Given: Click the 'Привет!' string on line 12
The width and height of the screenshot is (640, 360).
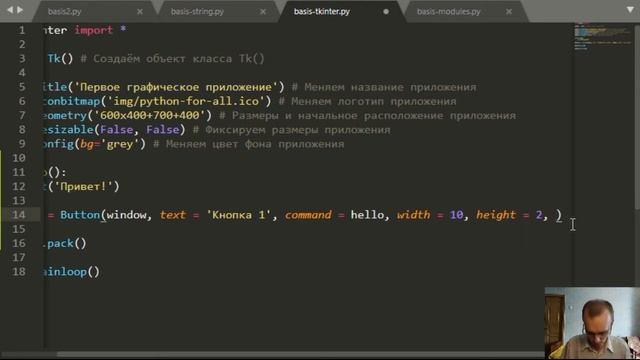Looking at the screenshot, I should [x=83, y=187].
